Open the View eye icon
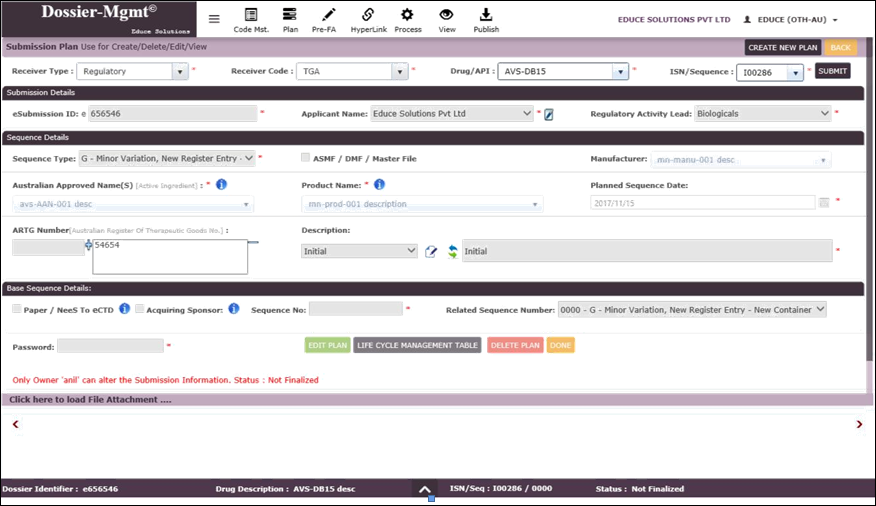Viewport: 876px width, 506px height. 446,15
